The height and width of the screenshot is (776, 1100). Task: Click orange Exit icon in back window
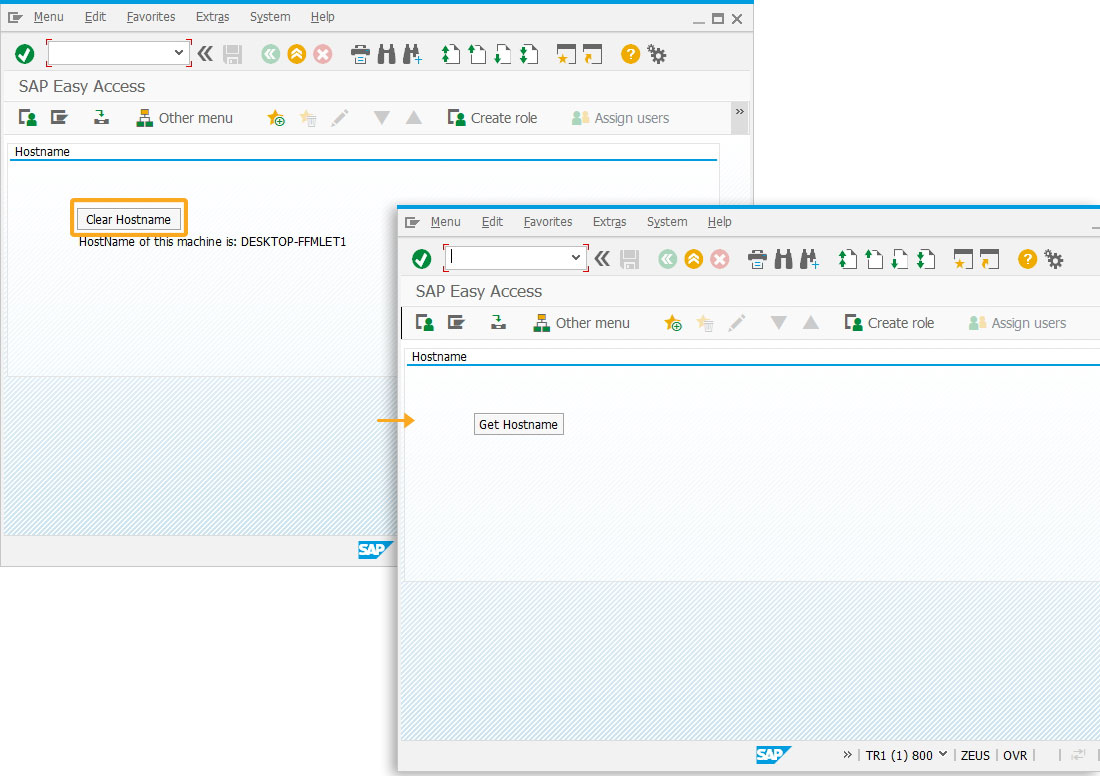297,54
